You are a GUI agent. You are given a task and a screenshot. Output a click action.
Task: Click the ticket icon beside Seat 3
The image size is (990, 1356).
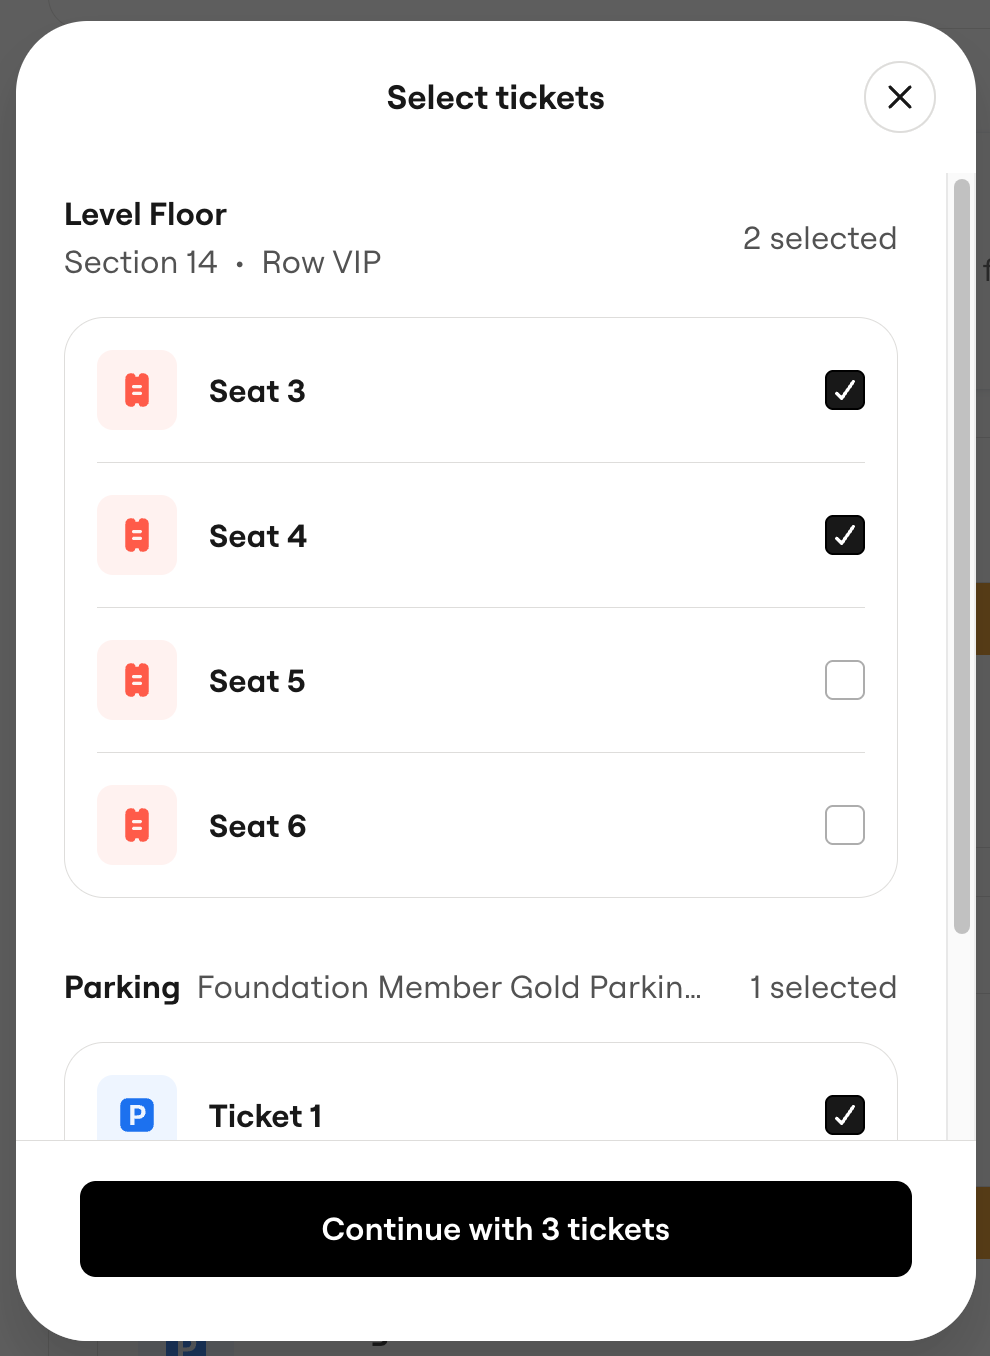(137, 390)
